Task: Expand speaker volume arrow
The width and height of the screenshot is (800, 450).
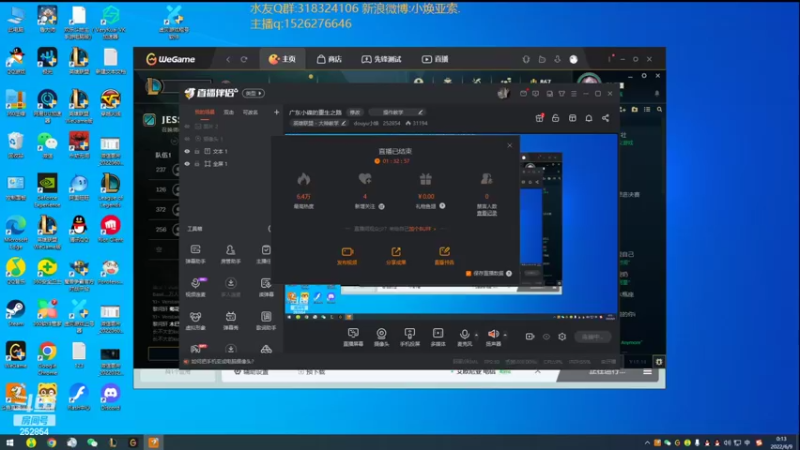Action: click(x=505, y=335)
